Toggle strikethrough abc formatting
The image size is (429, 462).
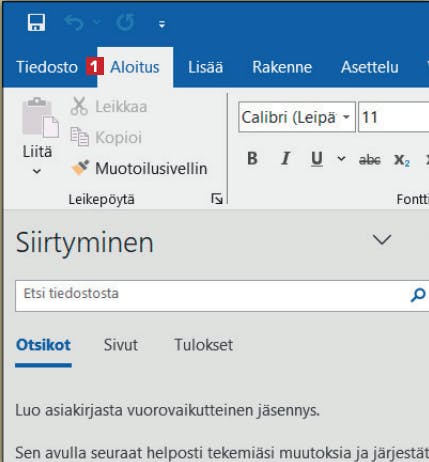(369, 160)
